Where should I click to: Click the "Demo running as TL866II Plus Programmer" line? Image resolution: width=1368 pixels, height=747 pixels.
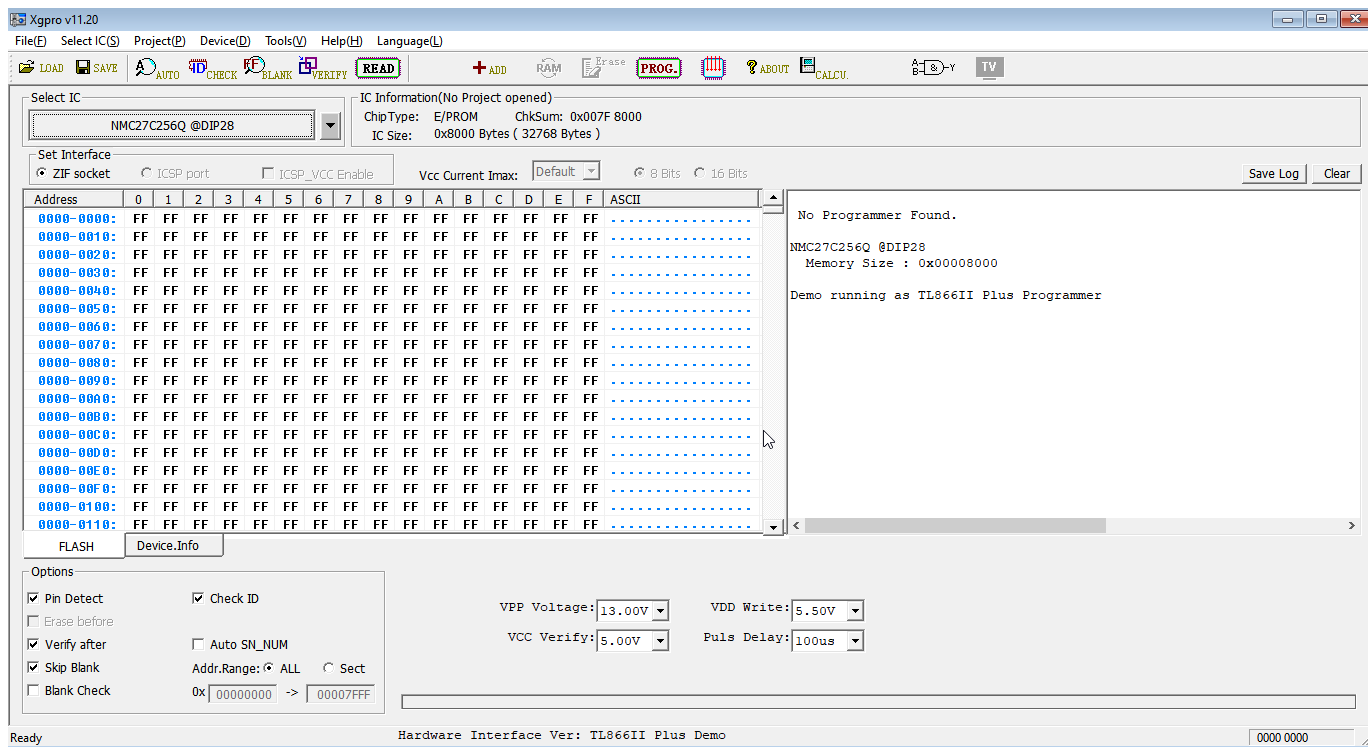[946, 295]
